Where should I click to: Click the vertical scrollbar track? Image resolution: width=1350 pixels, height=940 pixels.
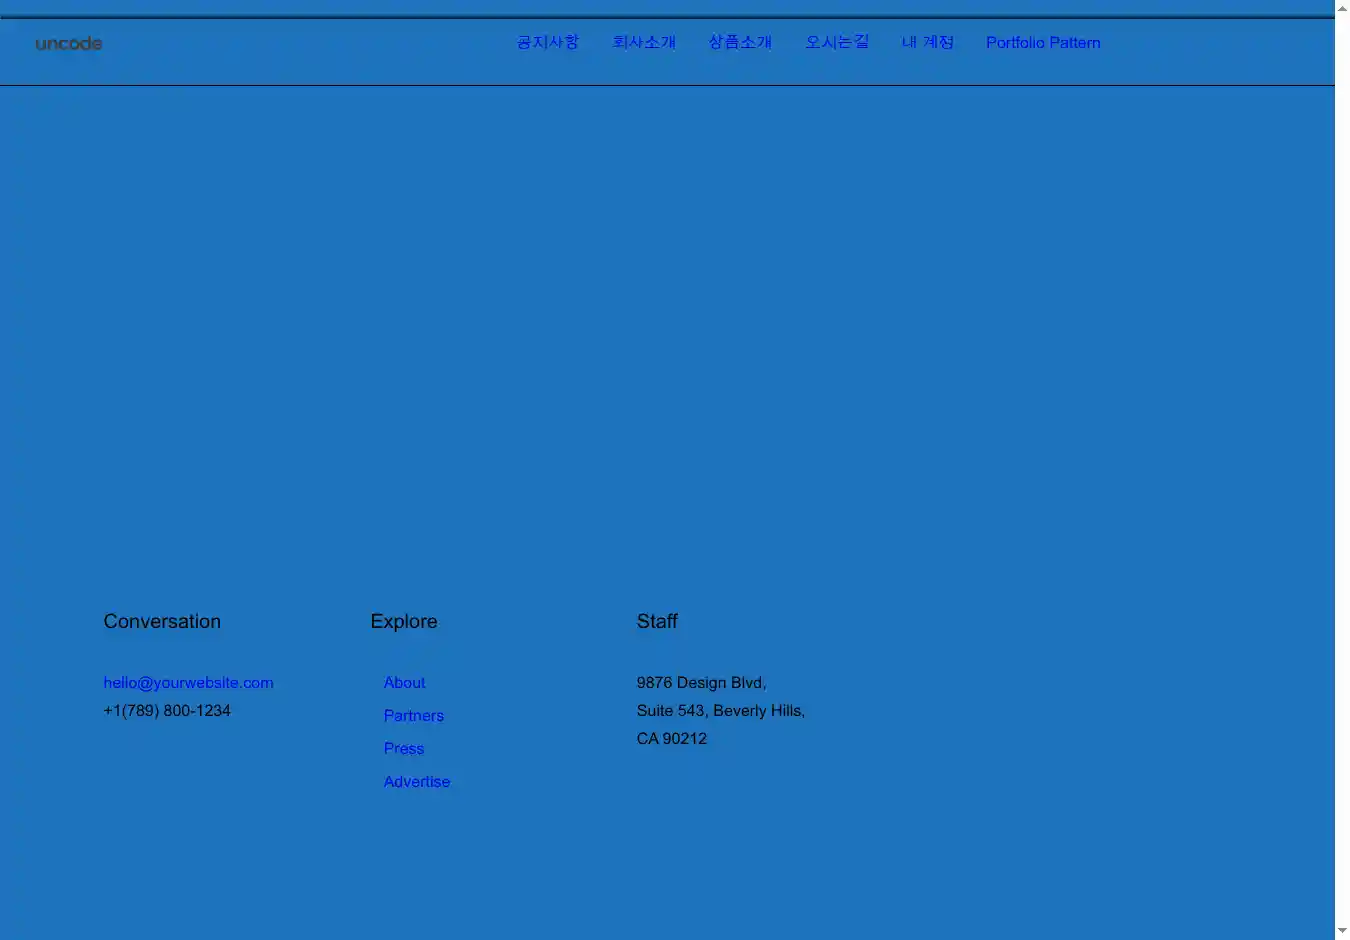(x=1342, y=470)
